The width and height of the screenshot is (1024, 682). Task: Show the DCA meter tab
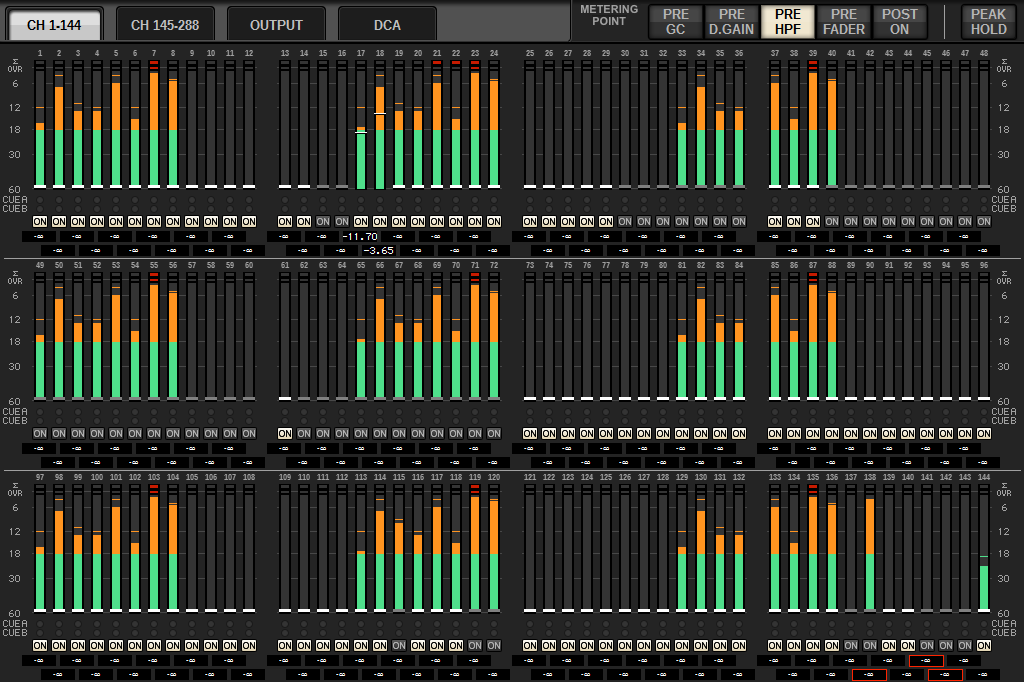click(387, 25)
